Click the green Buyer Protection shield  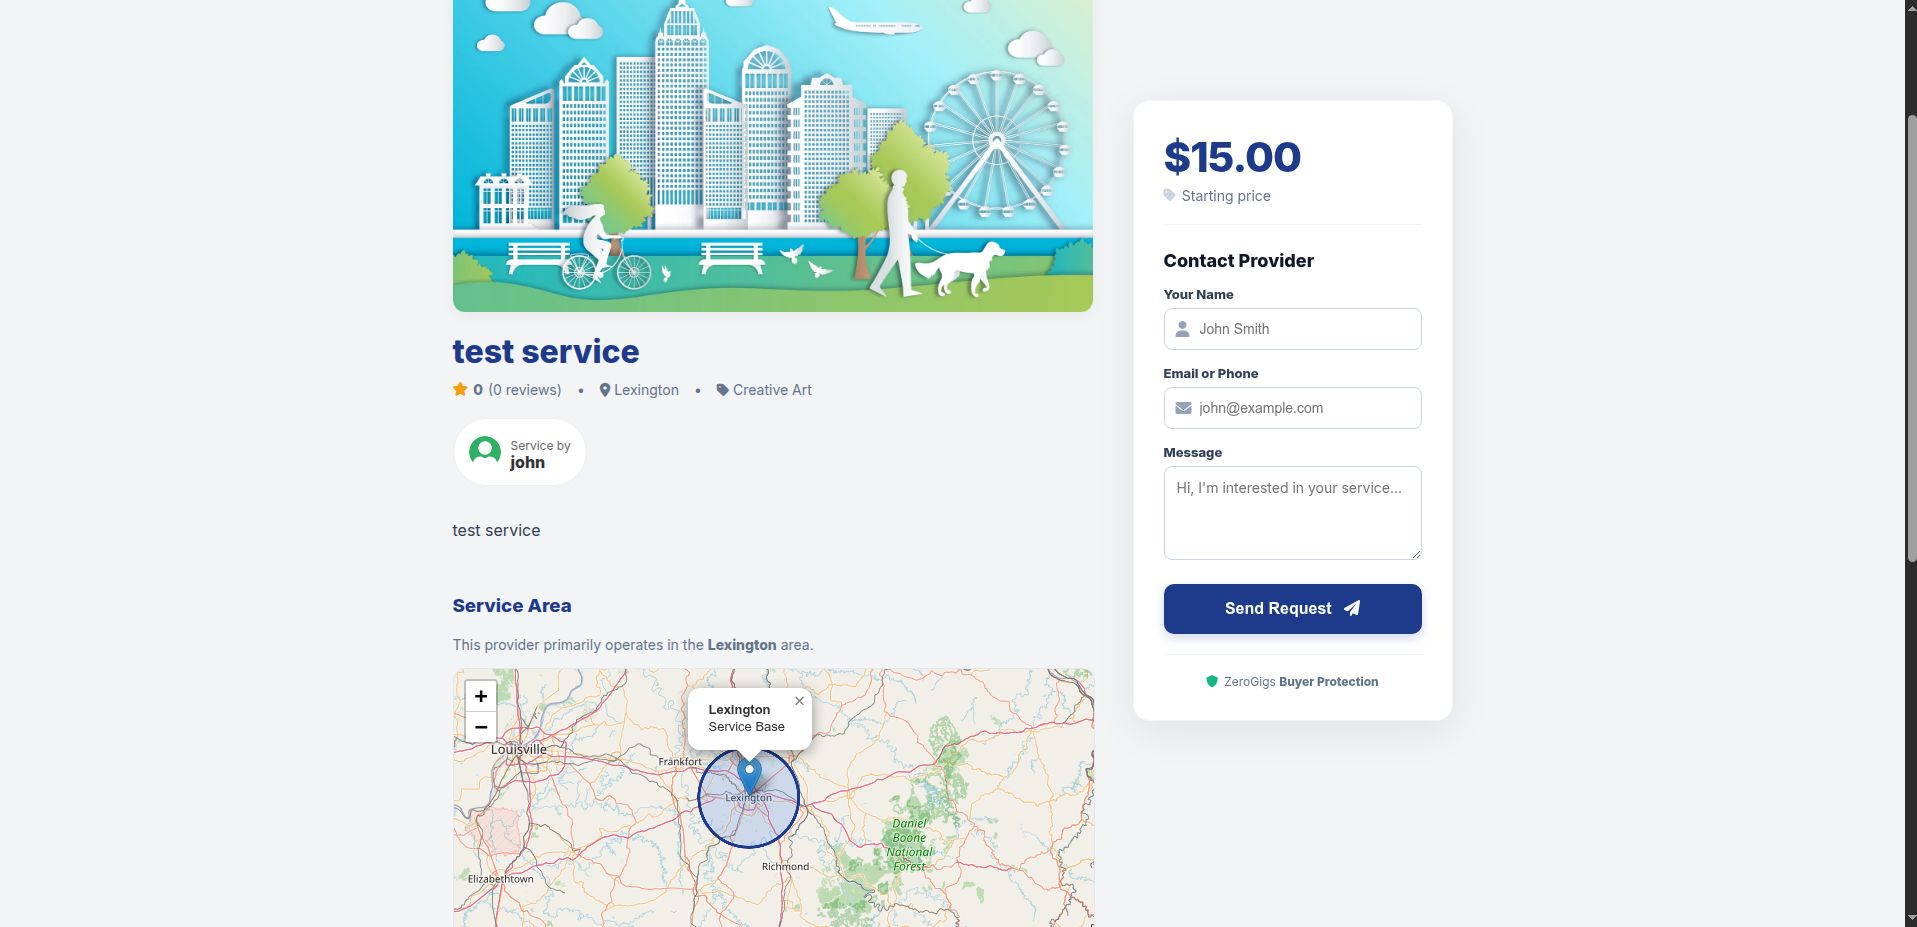pyautogui.click(x=1212, y=682)
